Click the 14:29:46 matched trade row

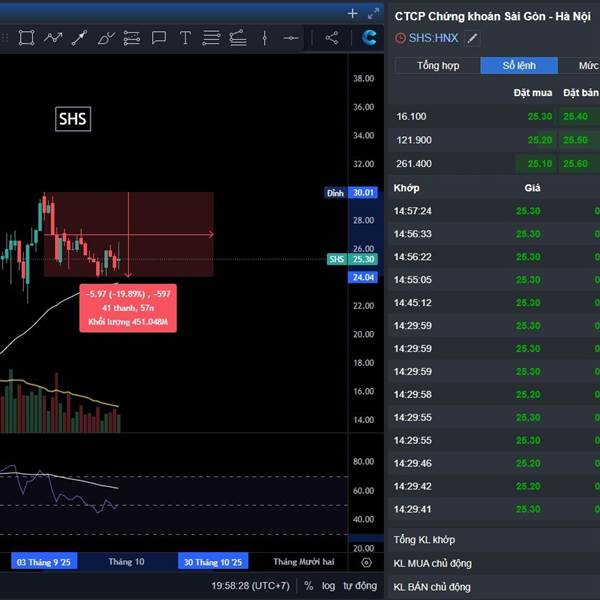click(x=494, y=463)
